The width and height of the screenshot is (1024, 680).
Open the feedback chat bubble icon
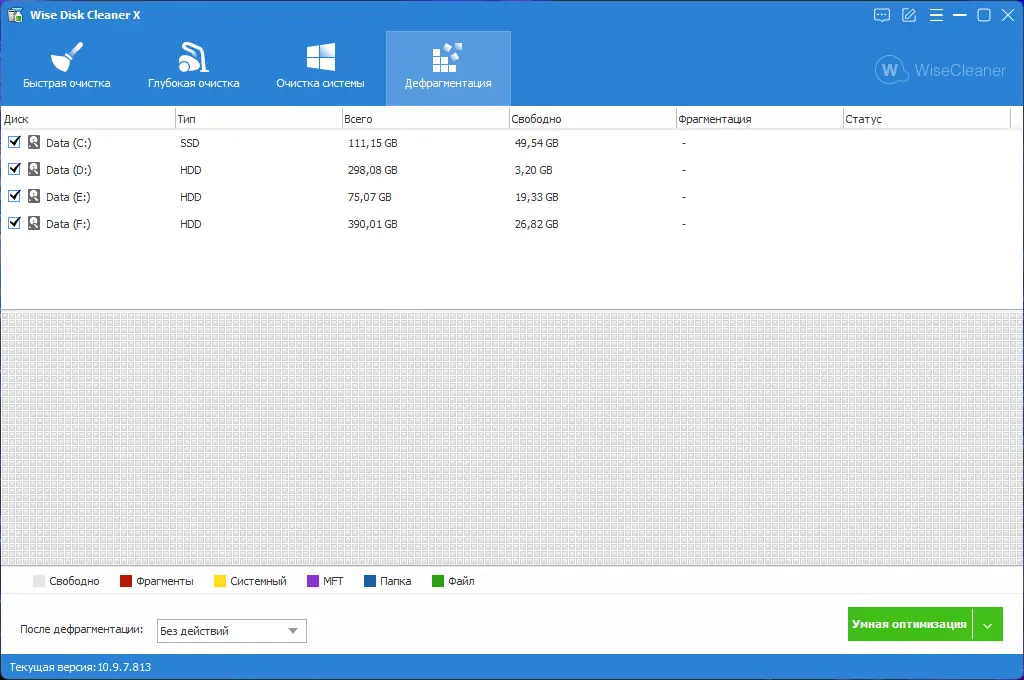click(882, 15)
